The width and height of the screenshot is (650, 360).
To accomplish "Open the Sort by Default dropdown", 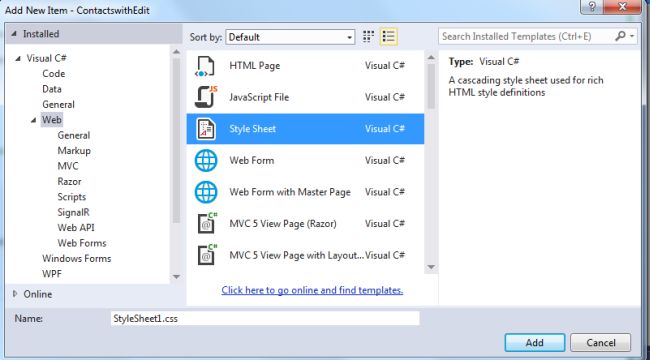I will (x=290, y=37).
